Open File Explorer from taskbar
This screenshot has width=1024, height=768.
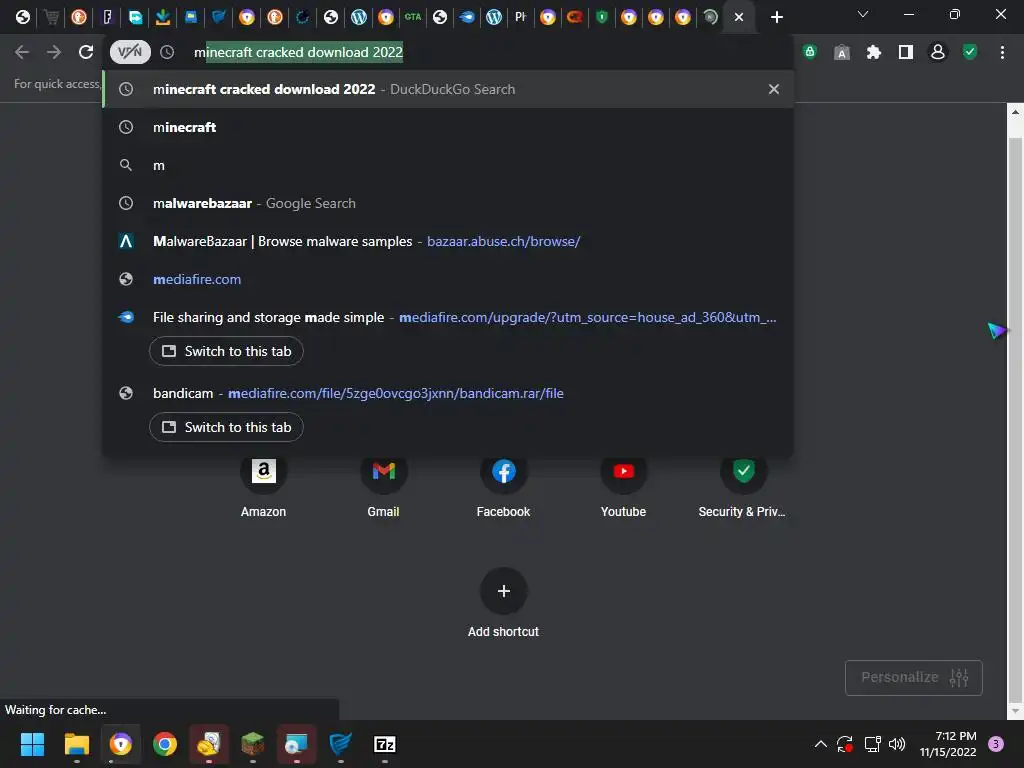(76, 744)
